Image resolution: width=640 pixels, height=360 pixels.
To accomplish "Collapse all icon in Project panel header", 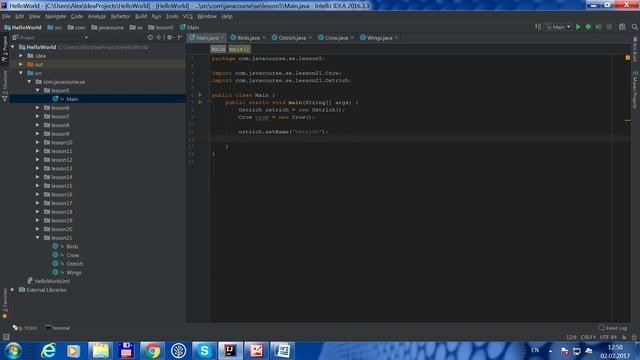I will 159,38.
